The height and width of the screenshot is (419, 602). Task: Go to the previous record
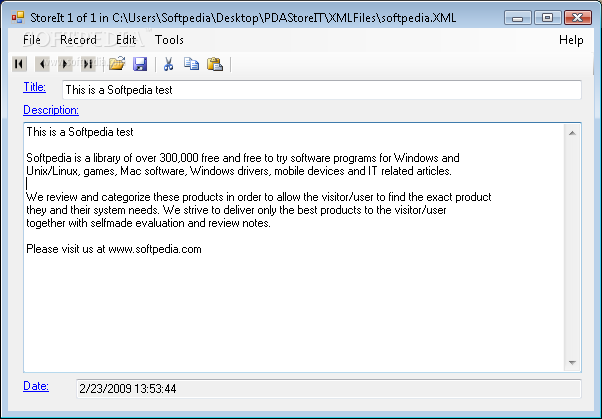point(42,64)
